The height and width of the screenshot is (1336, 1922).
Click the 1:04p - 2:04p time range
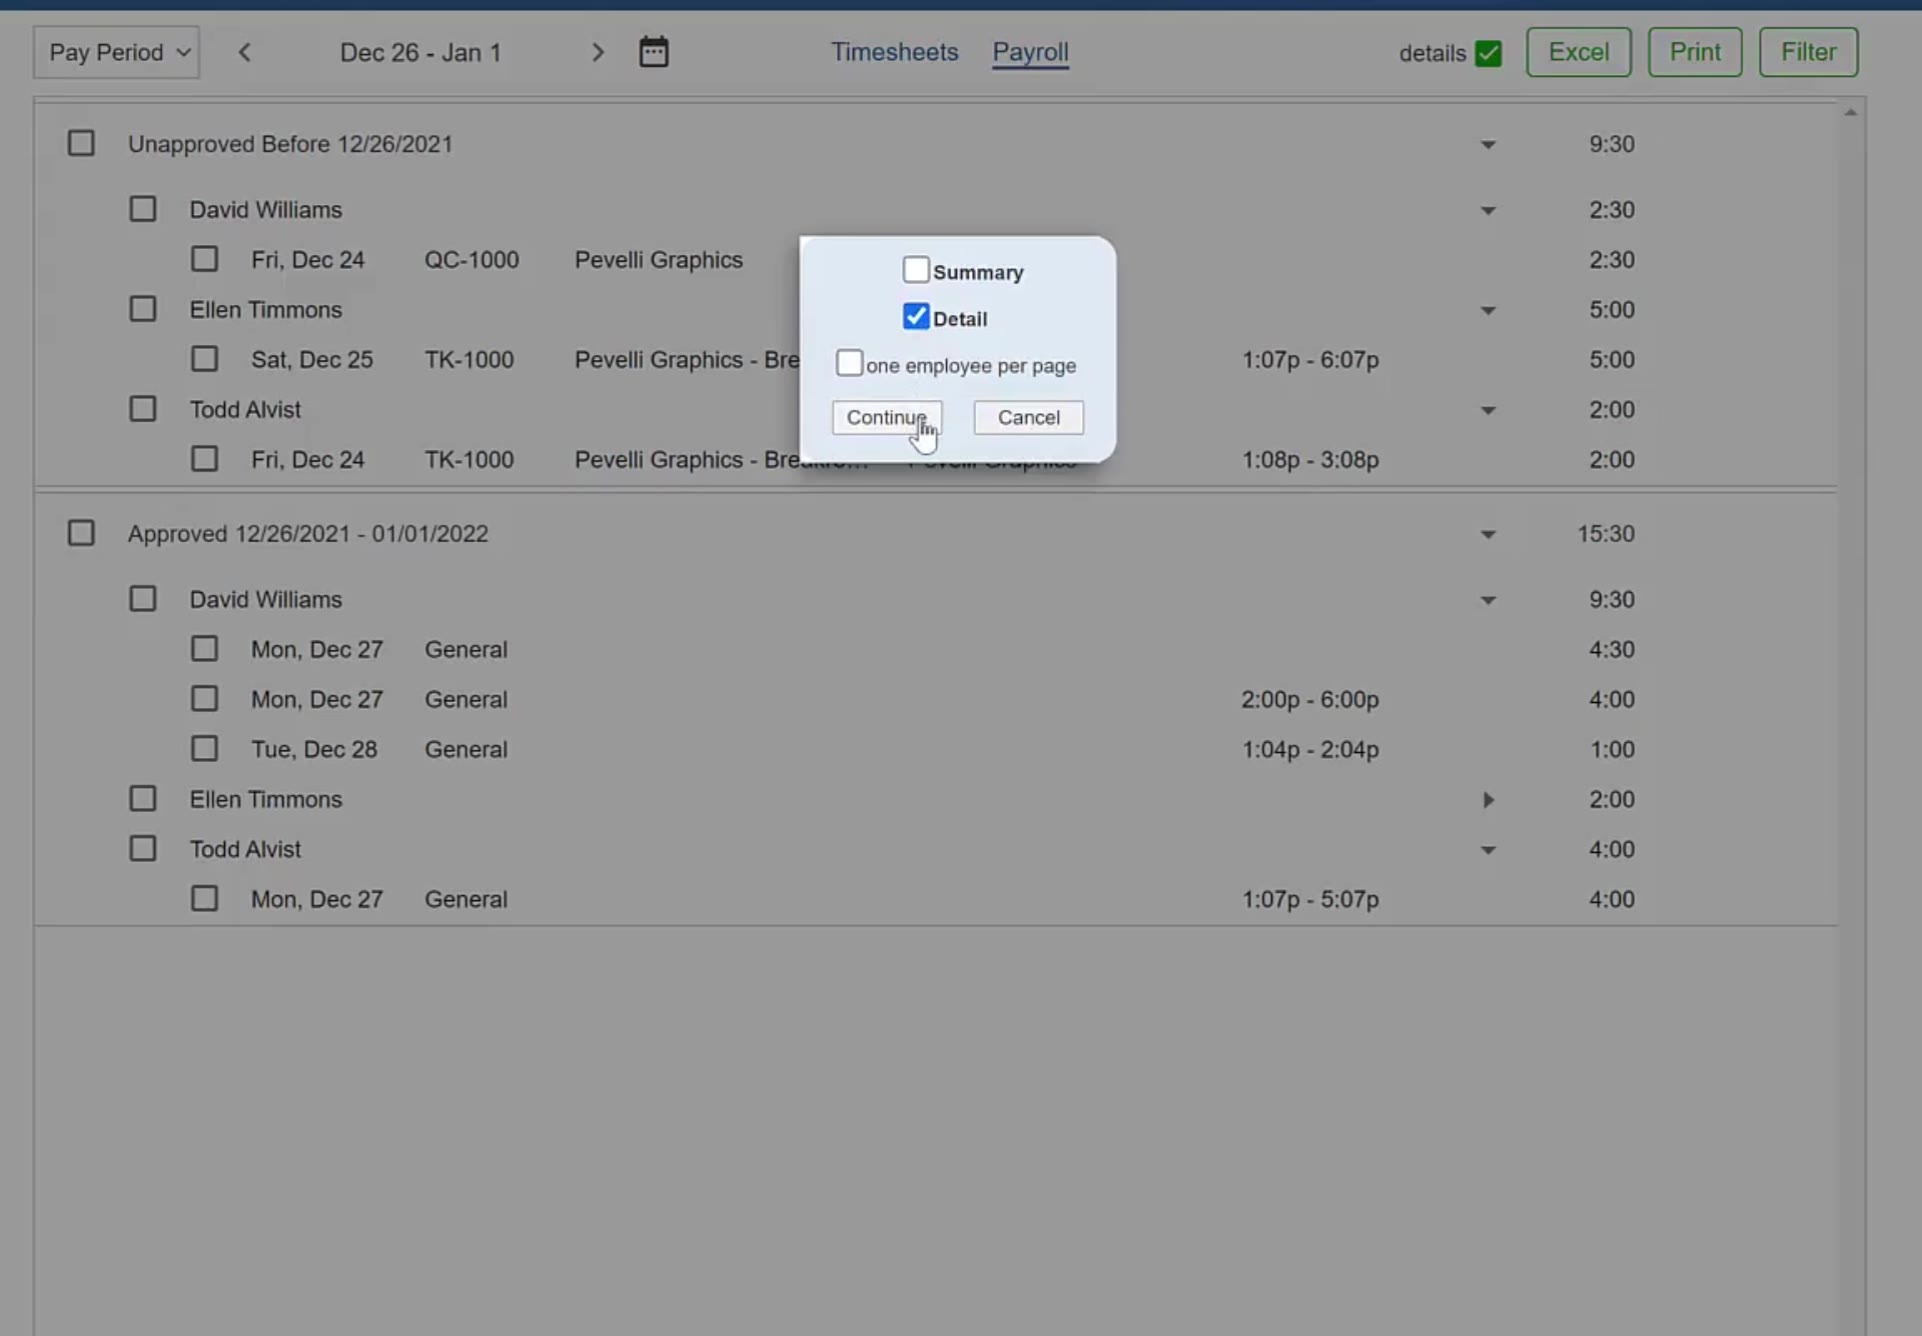(1310, 750)
